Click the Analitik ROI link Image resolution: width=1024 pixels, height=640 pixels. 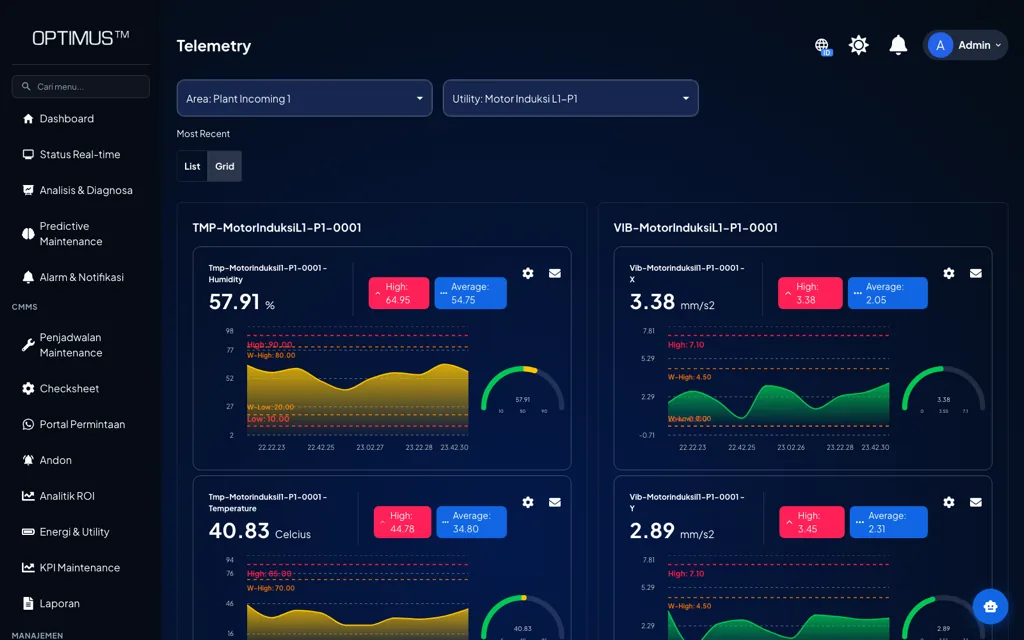click(67, 496)
